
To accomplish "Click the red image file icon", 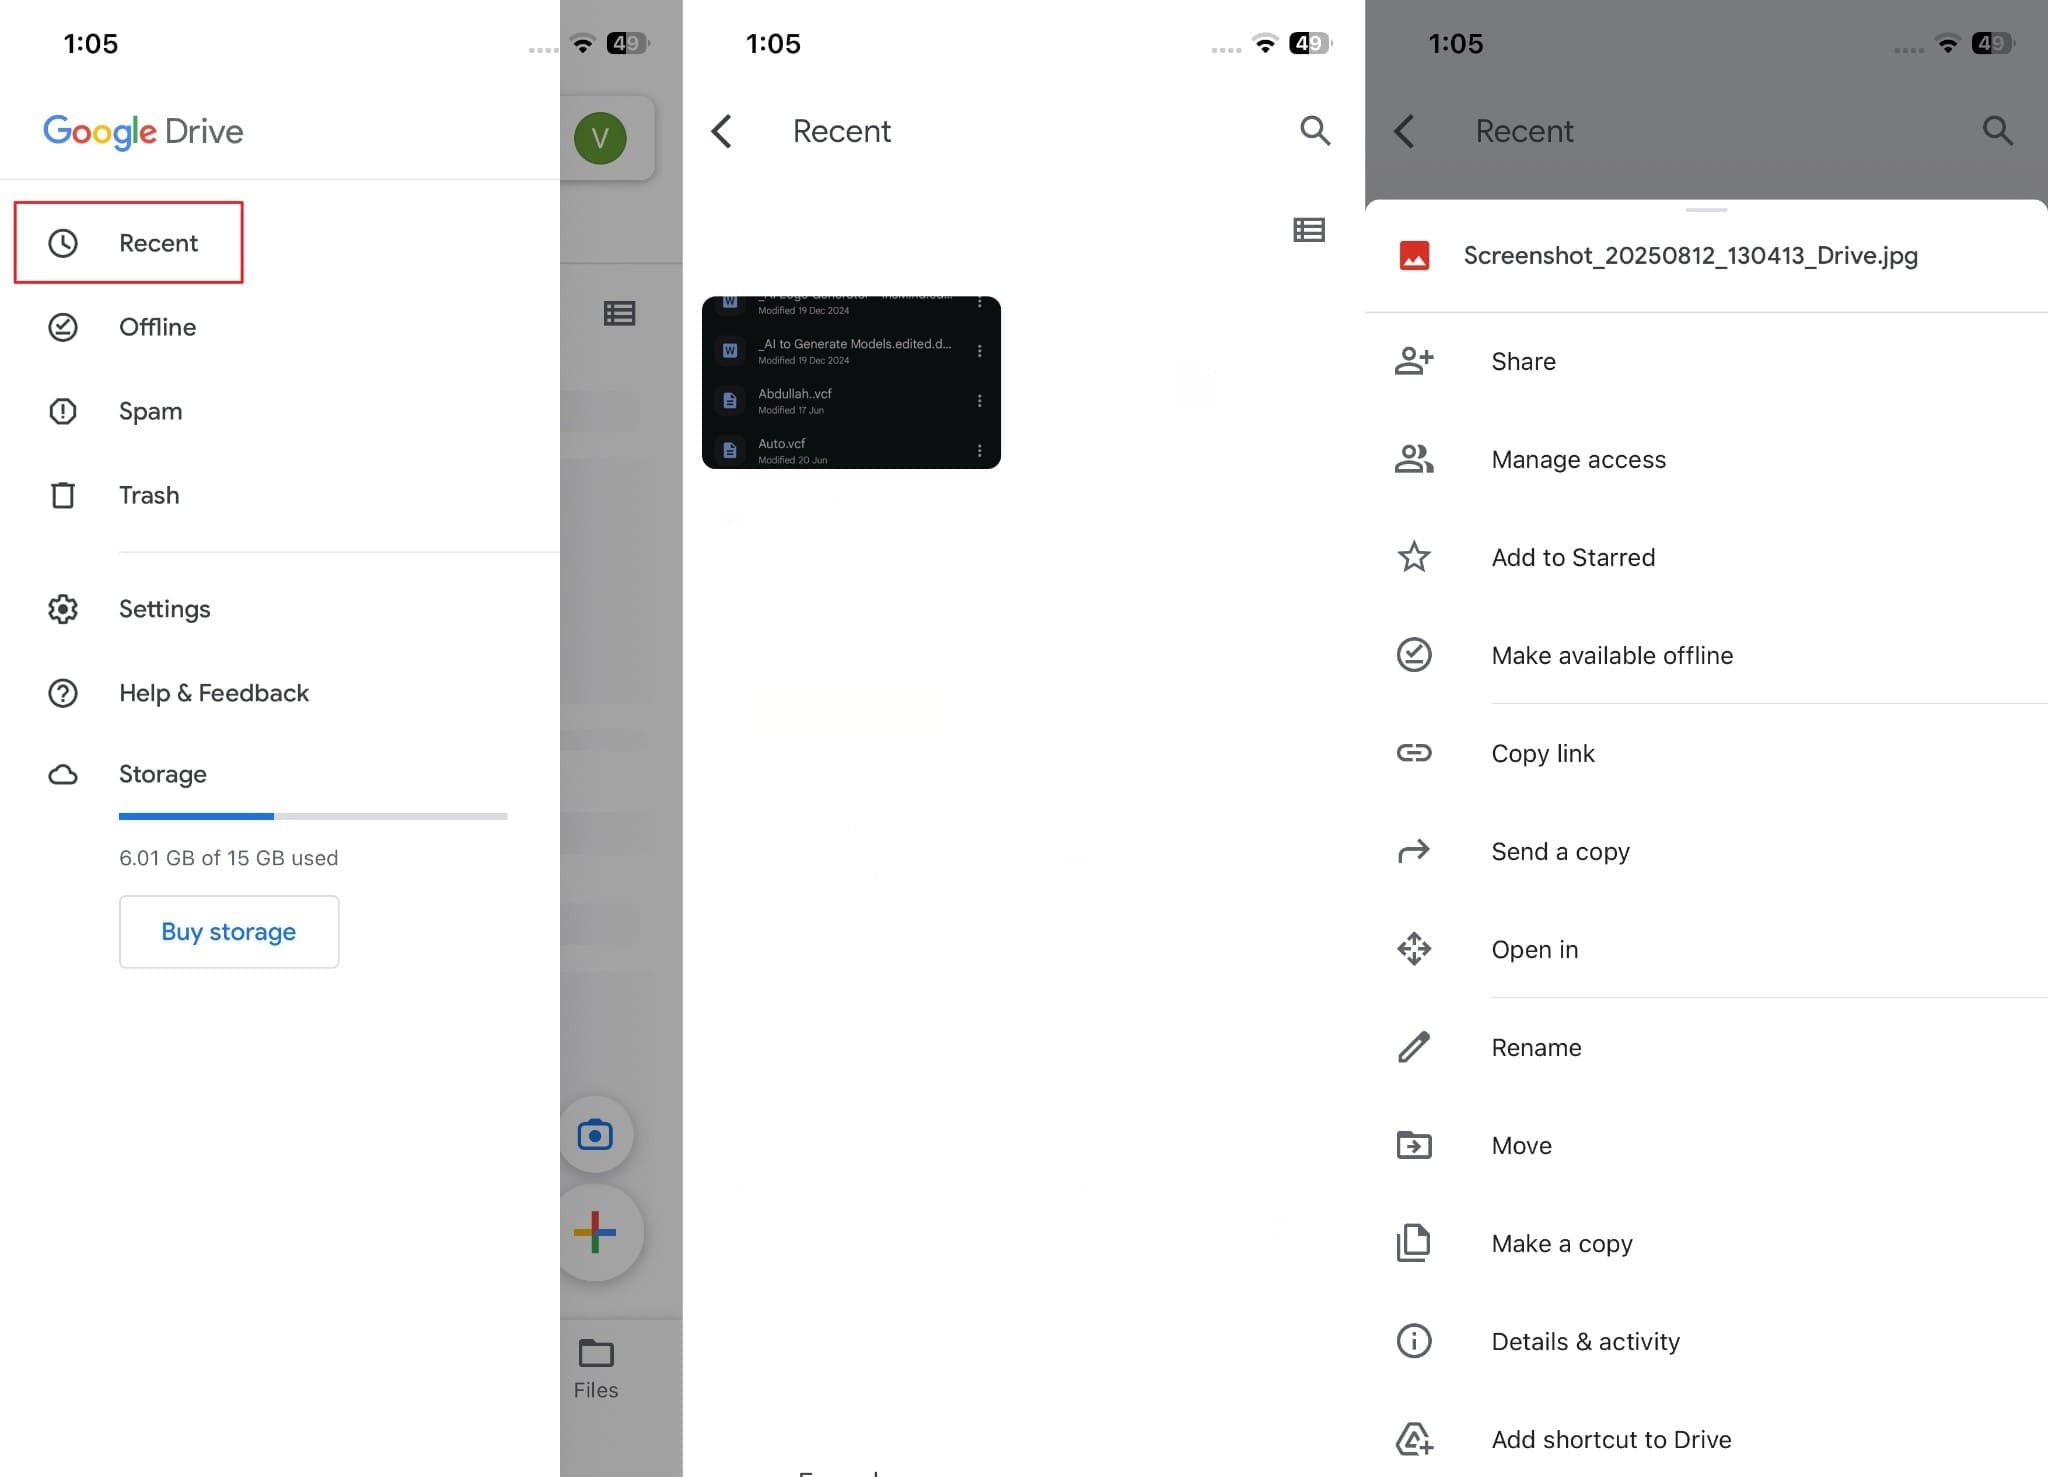I will [1414, 255].
